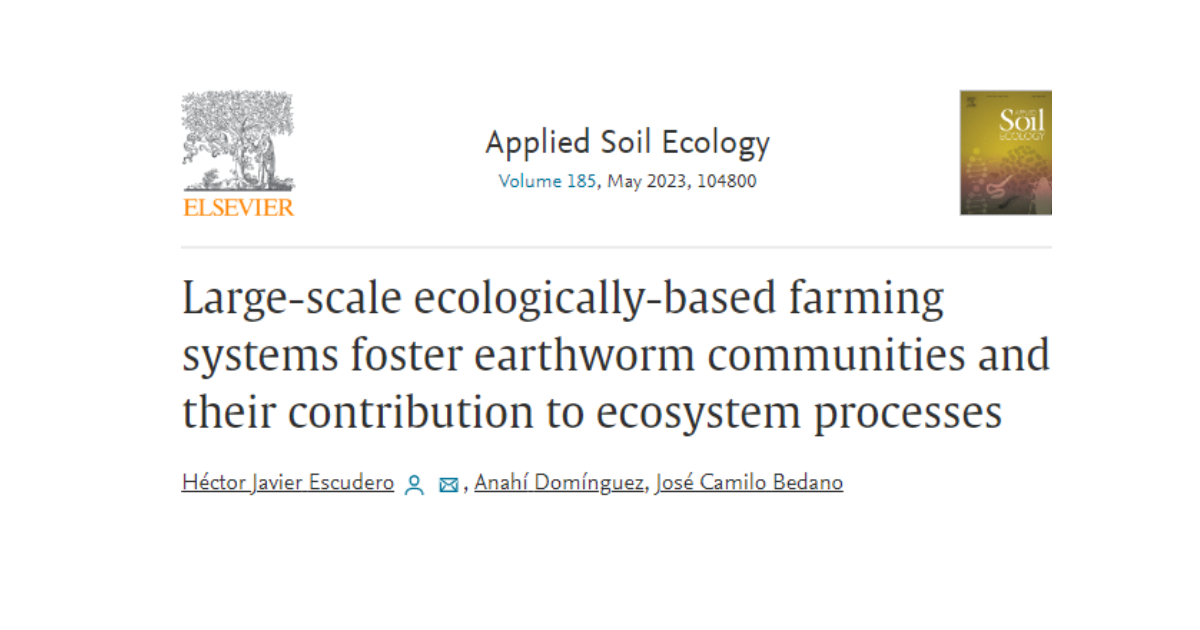Open the Applied Soil Ecology cover thumbnail

point(1005,152)
